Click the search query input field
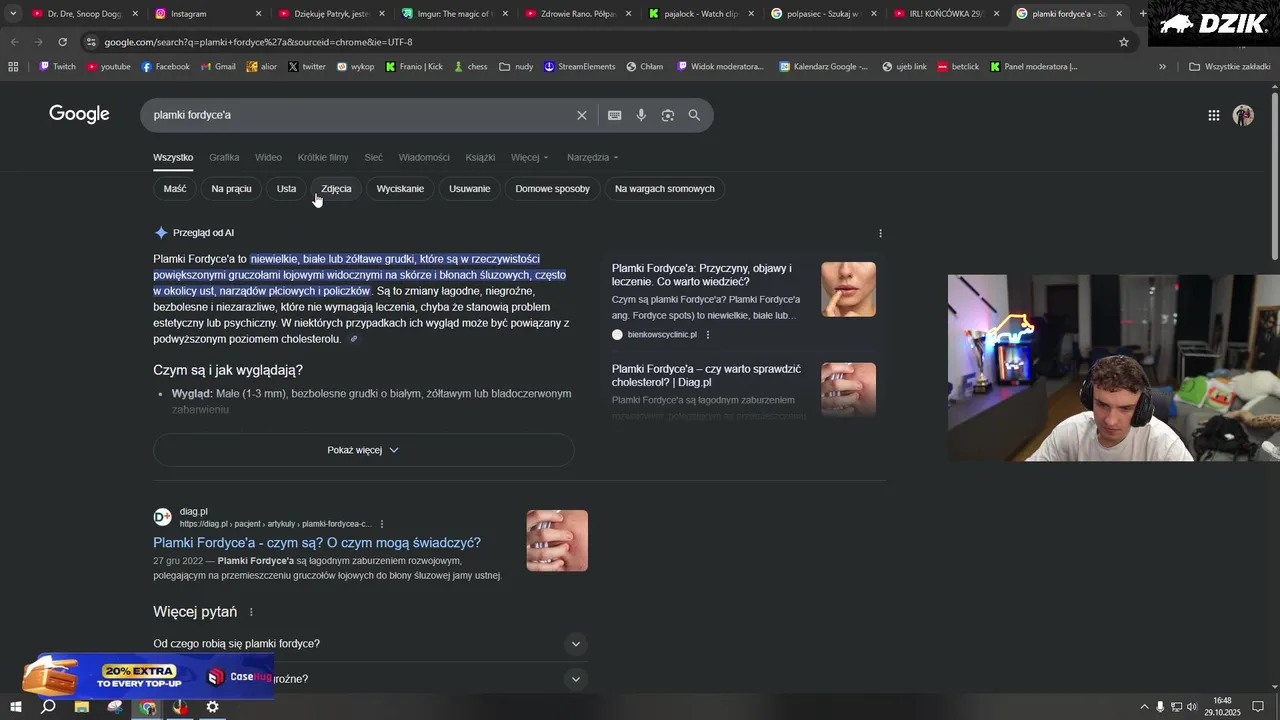Screen dimensions: 1280x720 (x=360, y=115)
